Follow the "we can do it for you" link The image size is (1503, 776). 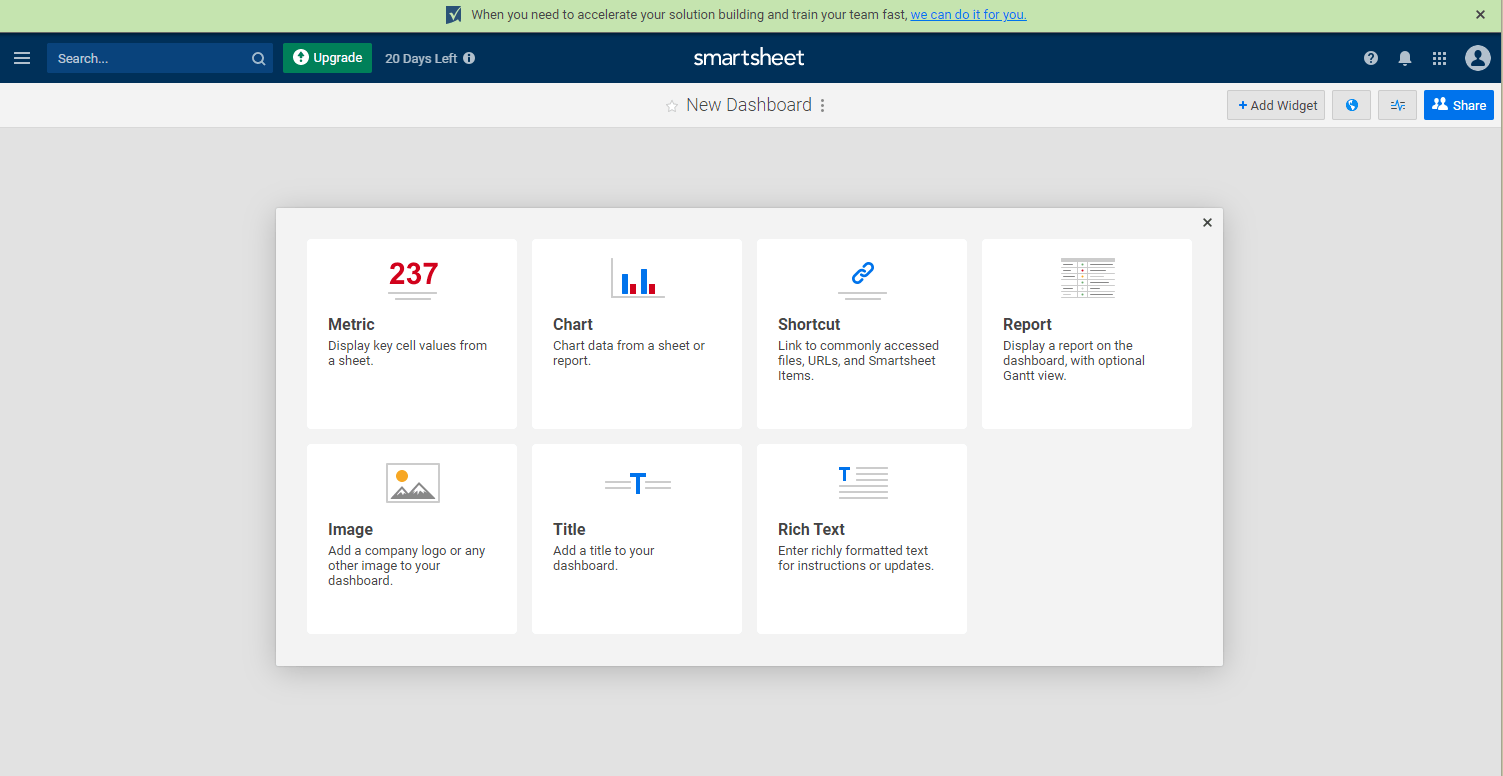tap(968, 15)
